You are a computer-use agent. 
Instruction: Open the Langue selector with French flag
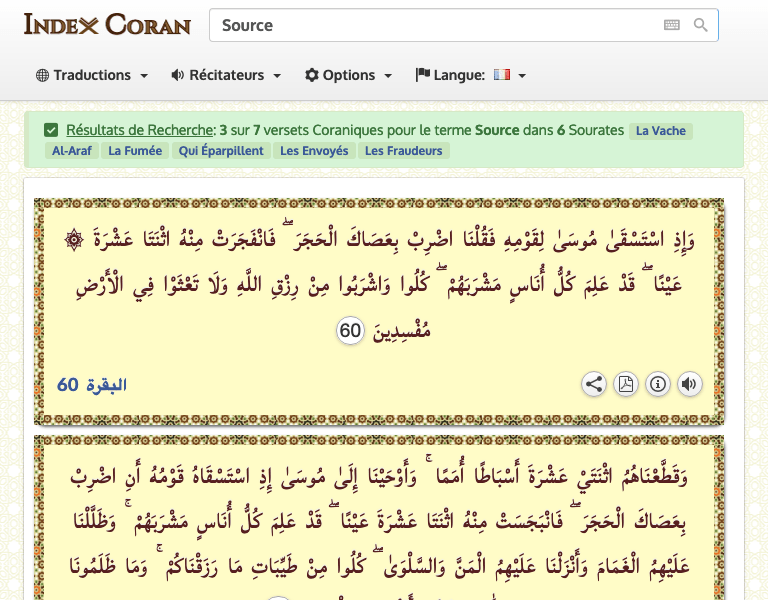(471, 75)
